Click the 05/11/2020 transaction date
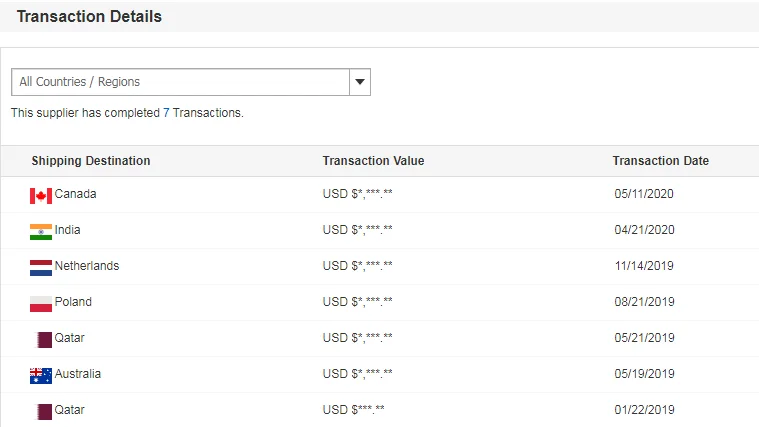 [644, 194]
